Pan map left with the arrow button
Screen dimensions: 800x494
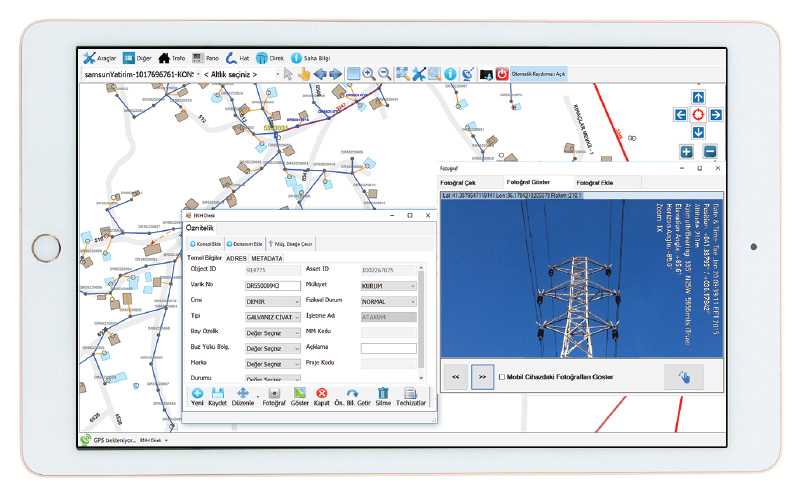(x=680, y=115)
